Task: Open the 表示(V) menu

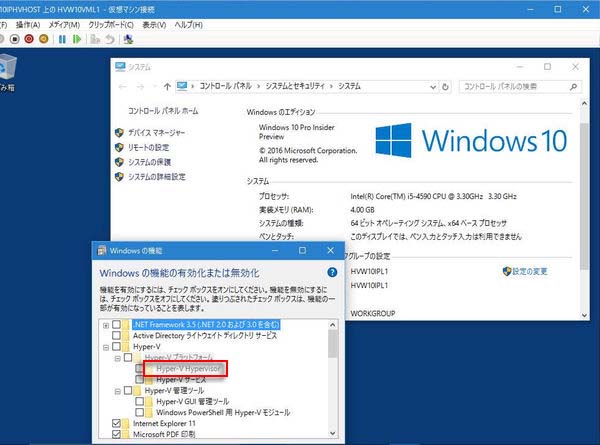Action: pyautogui.click(x=154, y=25)
